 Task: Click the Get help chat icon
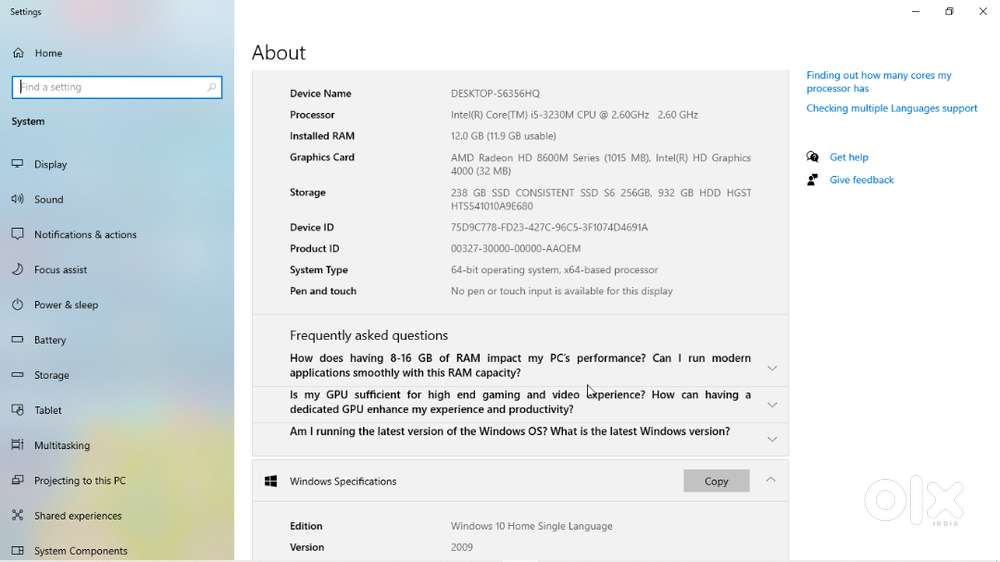pos(812,157)
